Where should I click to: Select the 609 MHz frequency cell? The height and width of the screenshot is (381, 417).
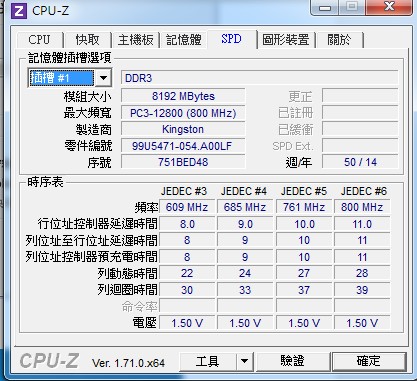coord(187,207)
